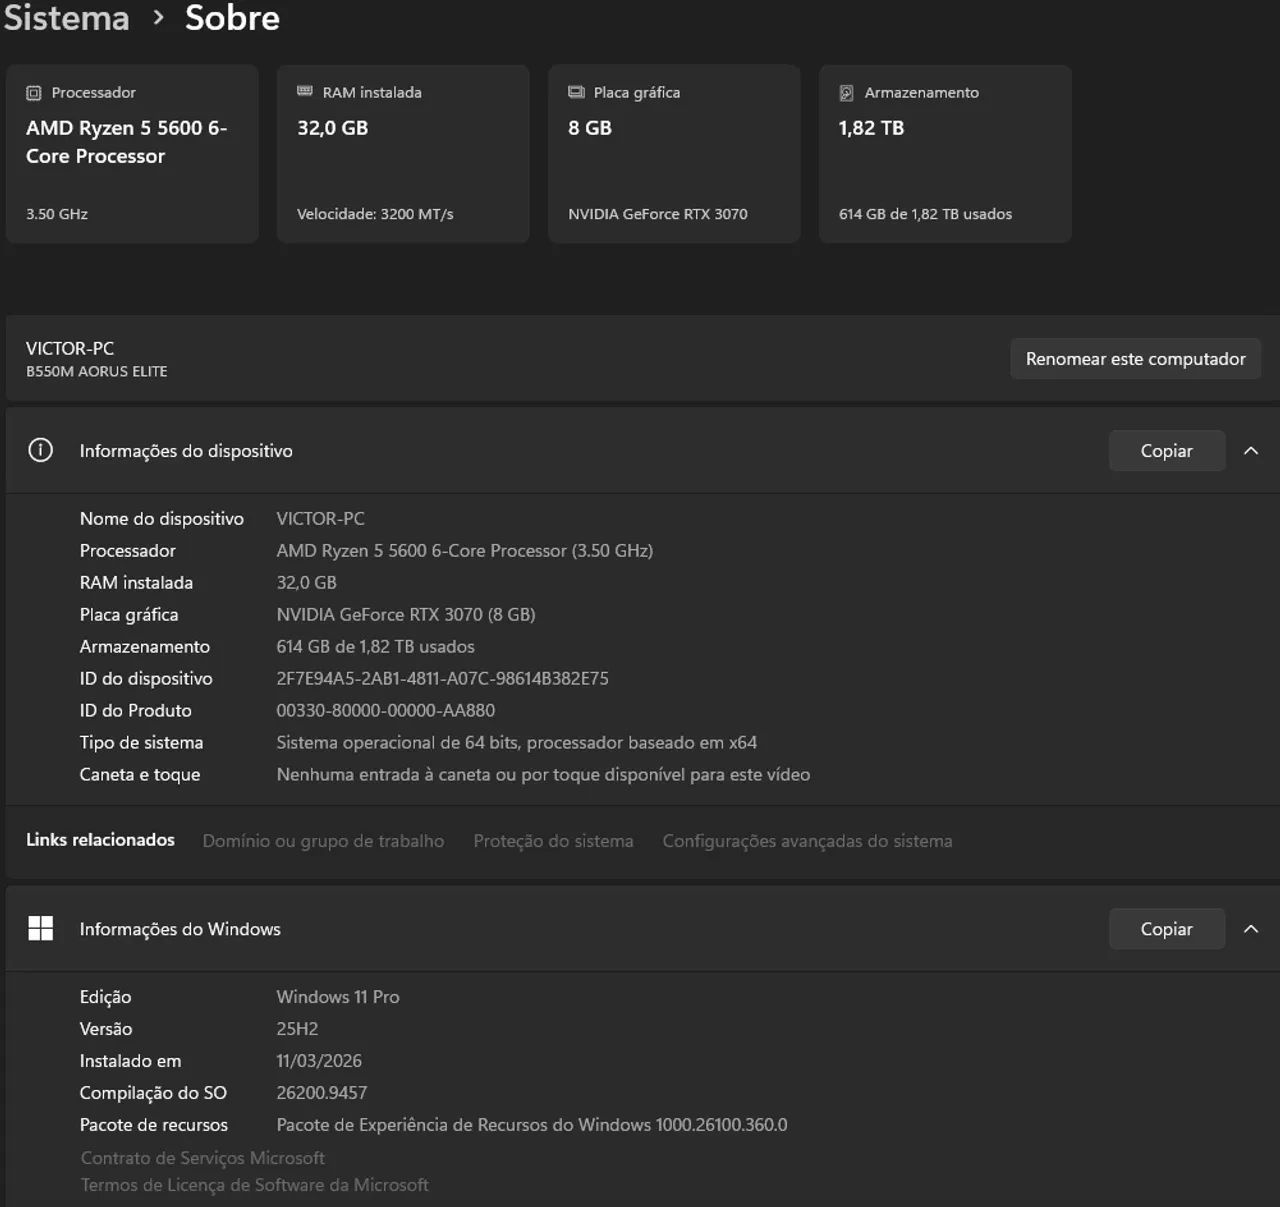The height and width of the screenshot is (1207, 1280).
Task: Click the Velocidade: 3200 MT/s text
Action: coord(375,214)
